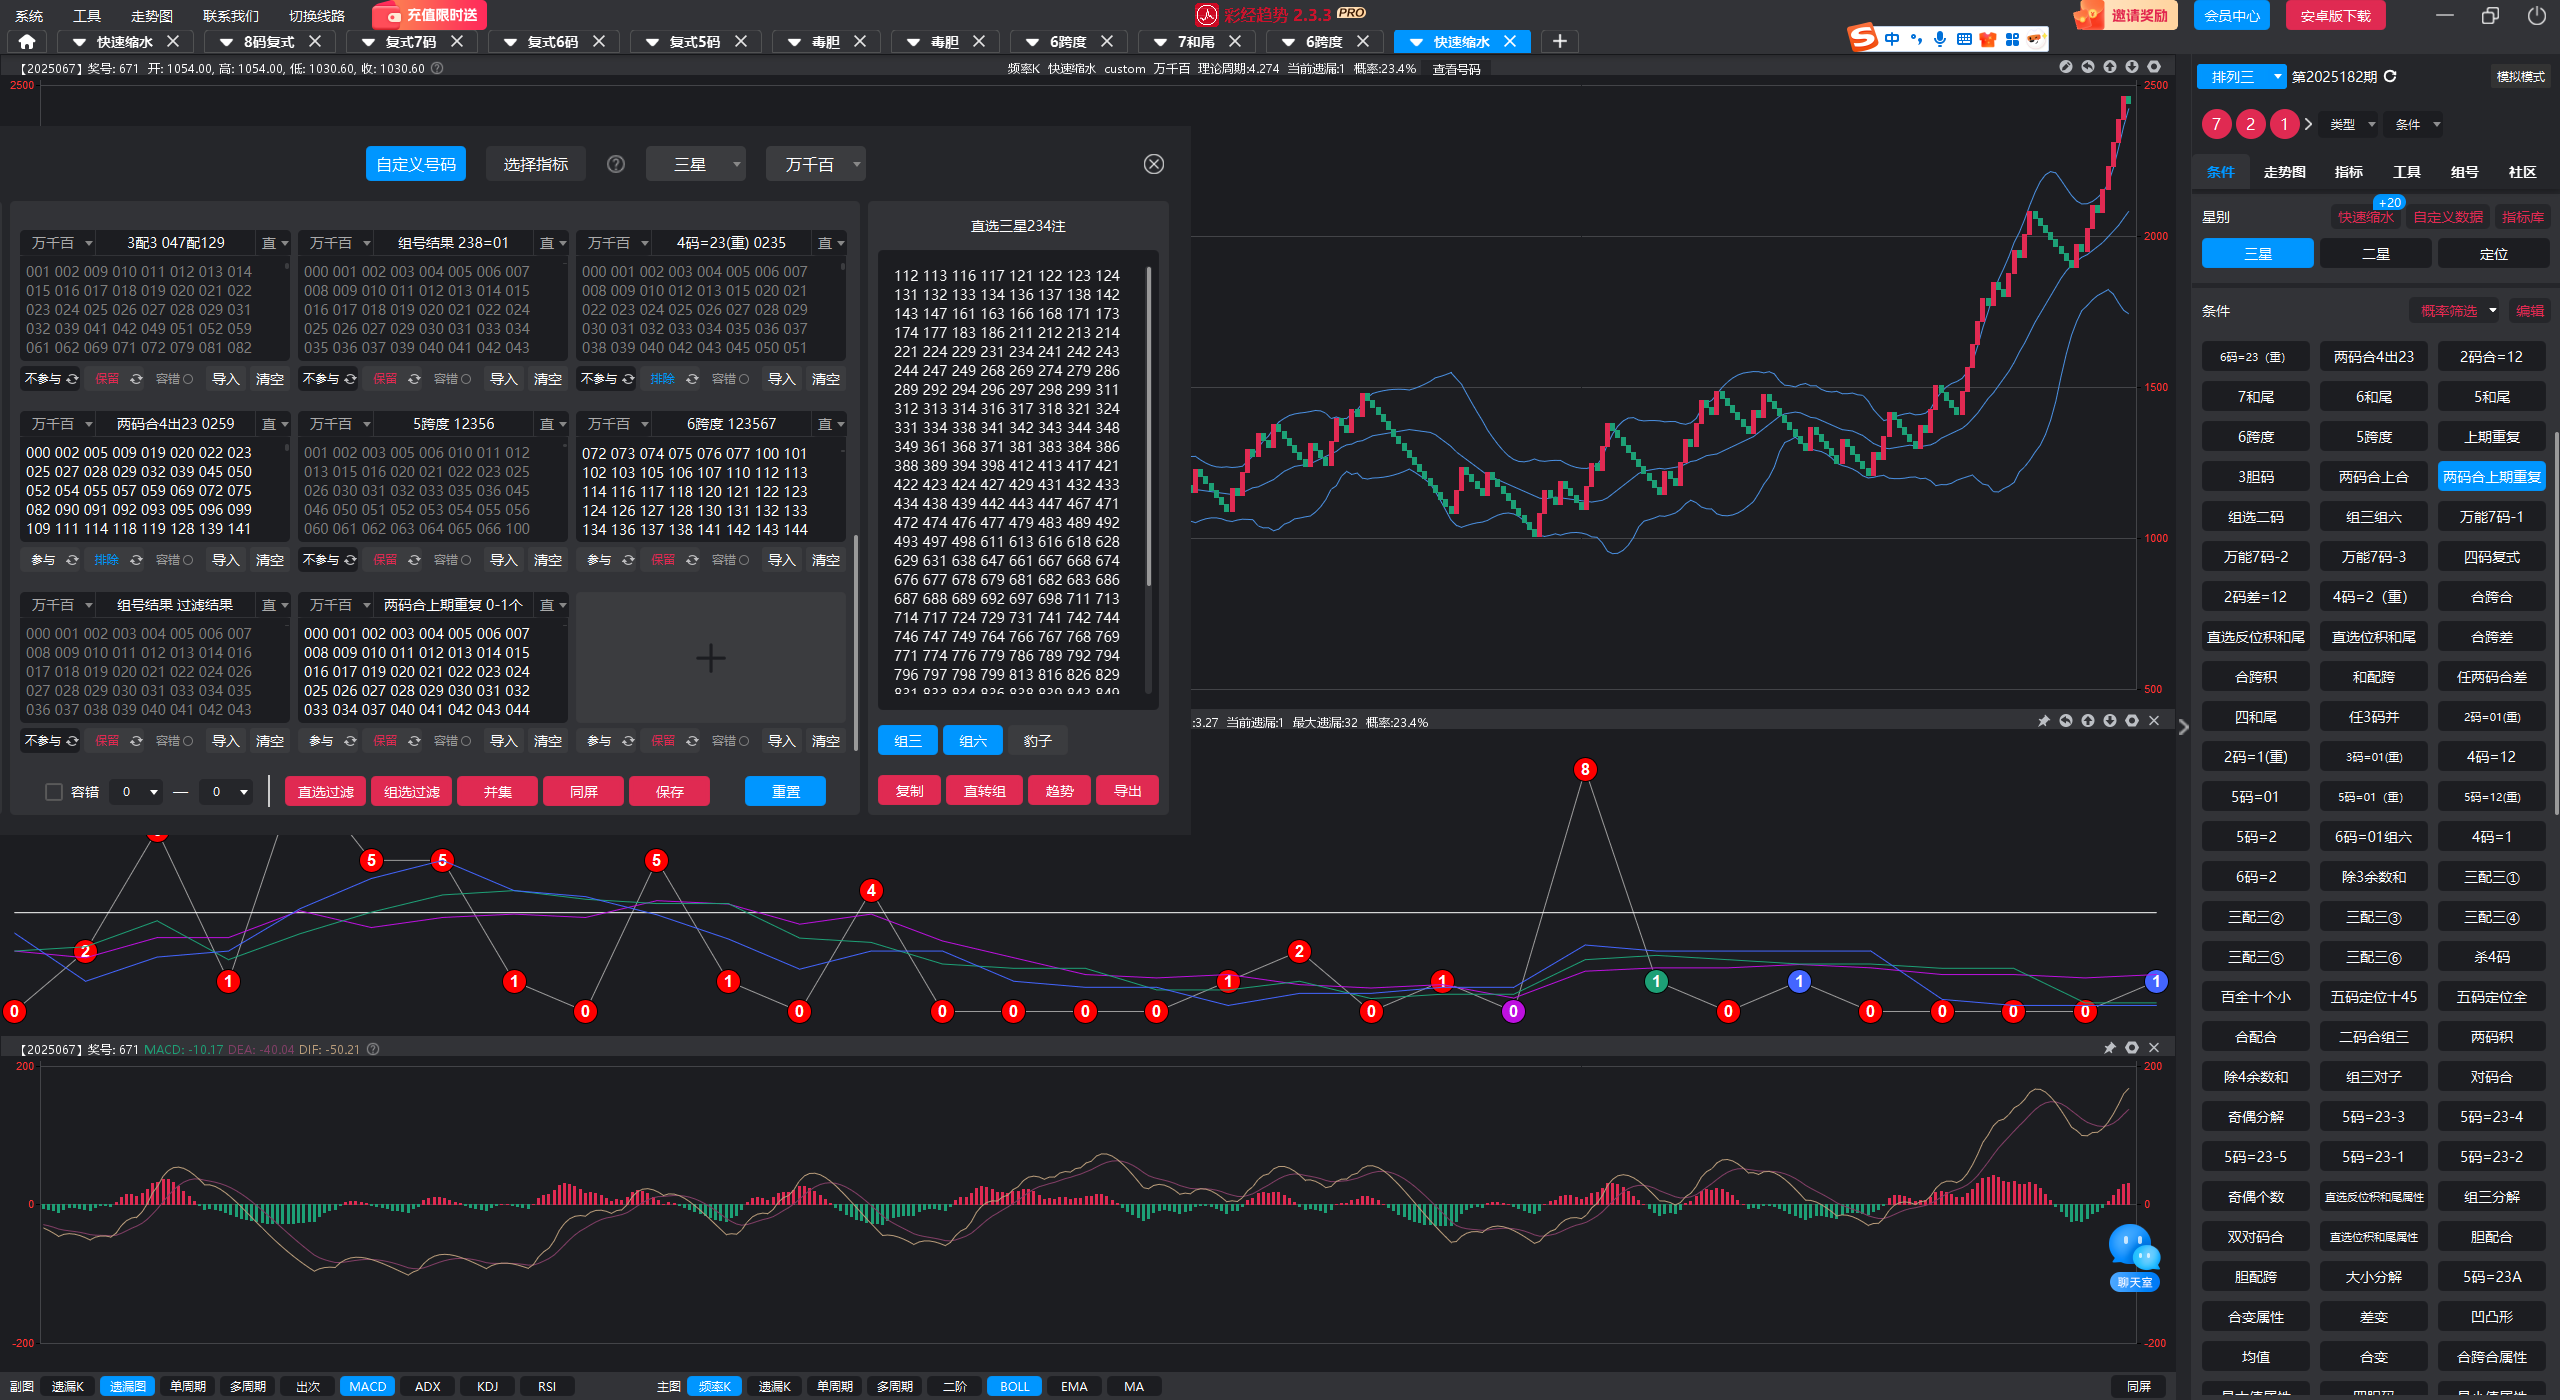Select the 选择指标 tab in the dialog

[x=536, y=164]
